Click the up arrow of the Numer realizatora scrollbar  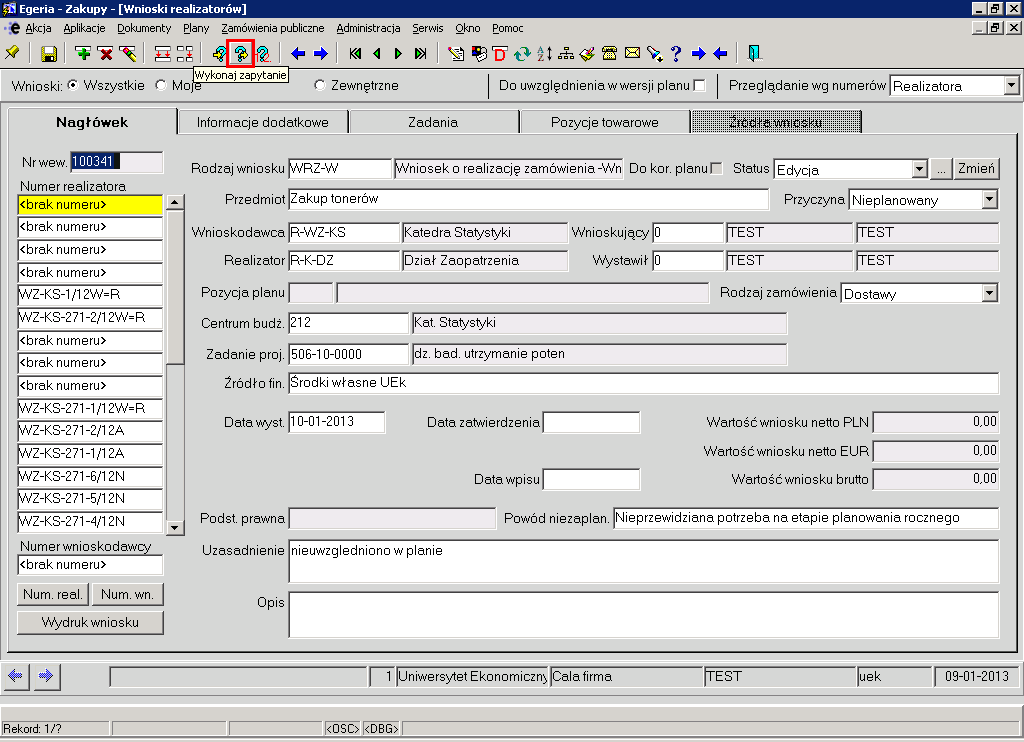[x=174, y=202]
